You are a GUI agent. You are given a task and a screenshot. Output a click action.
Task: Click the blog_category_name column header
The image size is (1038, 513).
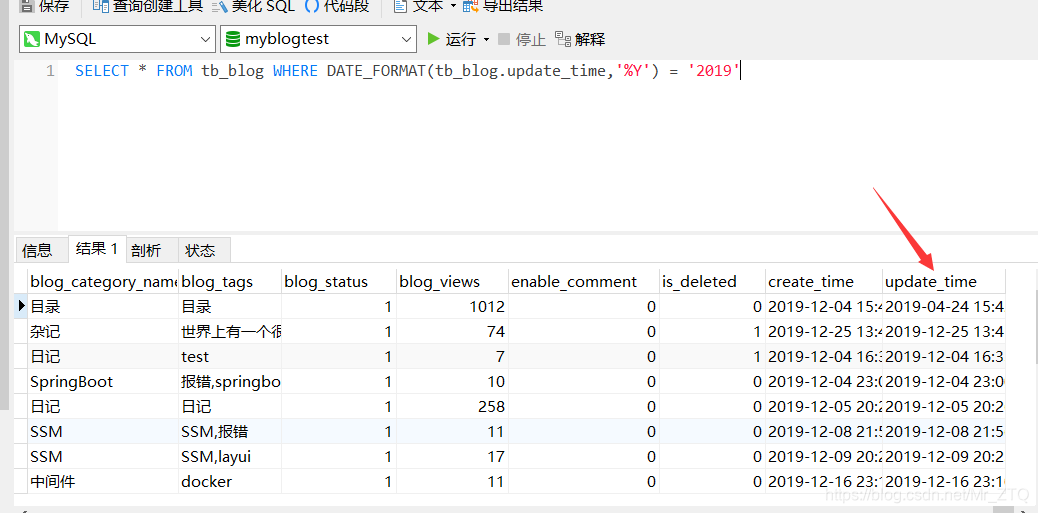[103, 282]
